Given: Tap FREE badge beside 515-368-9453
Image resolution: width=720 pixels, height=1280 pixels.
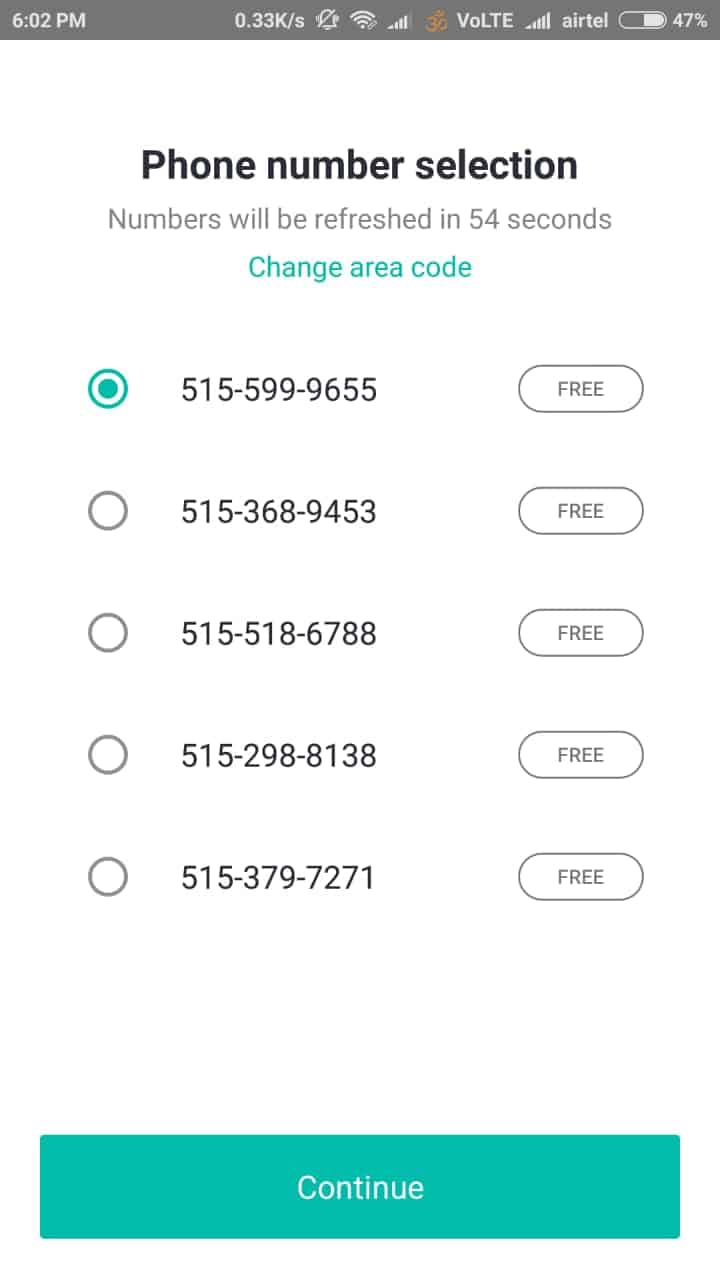Looking at the screenshot, I should 580,511.
